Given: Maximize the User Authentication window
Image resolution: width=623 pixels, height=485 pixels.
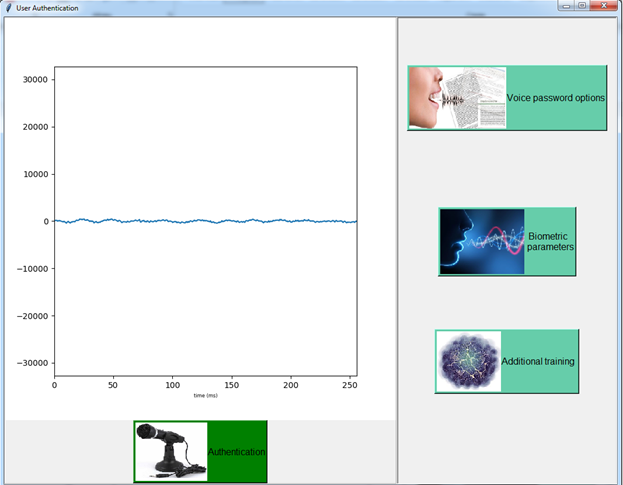Looking at the screenshot, I should coord(582,6).
